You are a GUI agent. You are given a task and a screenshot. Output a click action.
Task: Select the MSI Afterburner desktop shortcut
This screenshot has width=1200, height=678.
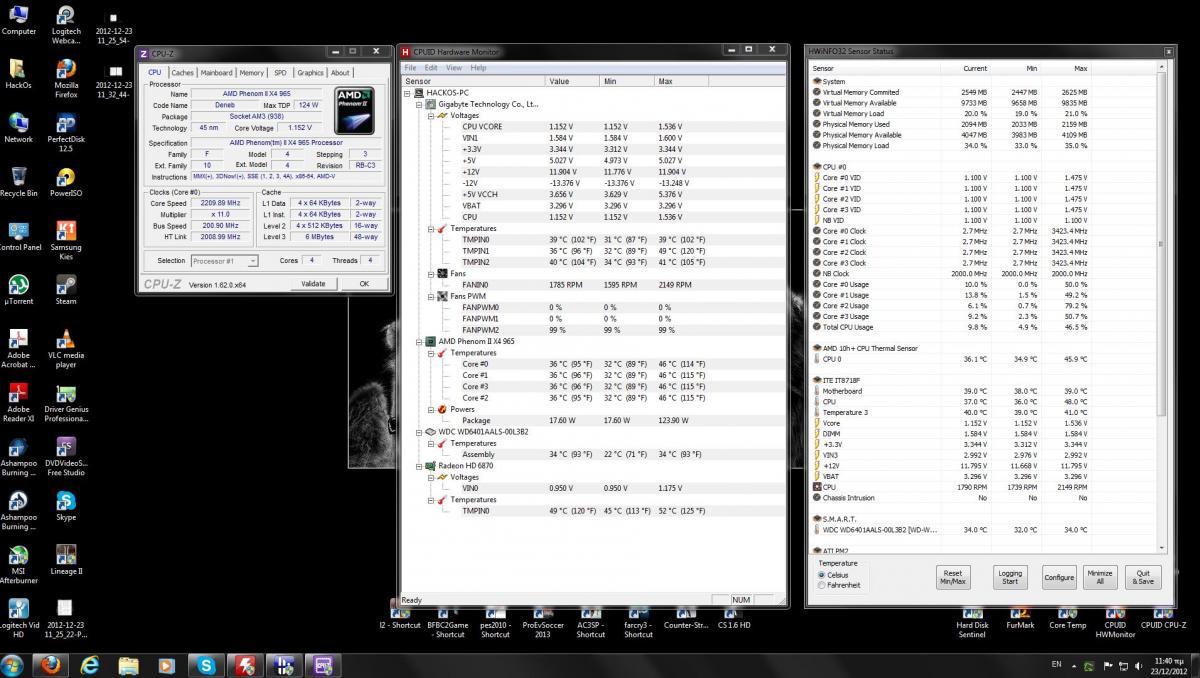pos(18,565)
